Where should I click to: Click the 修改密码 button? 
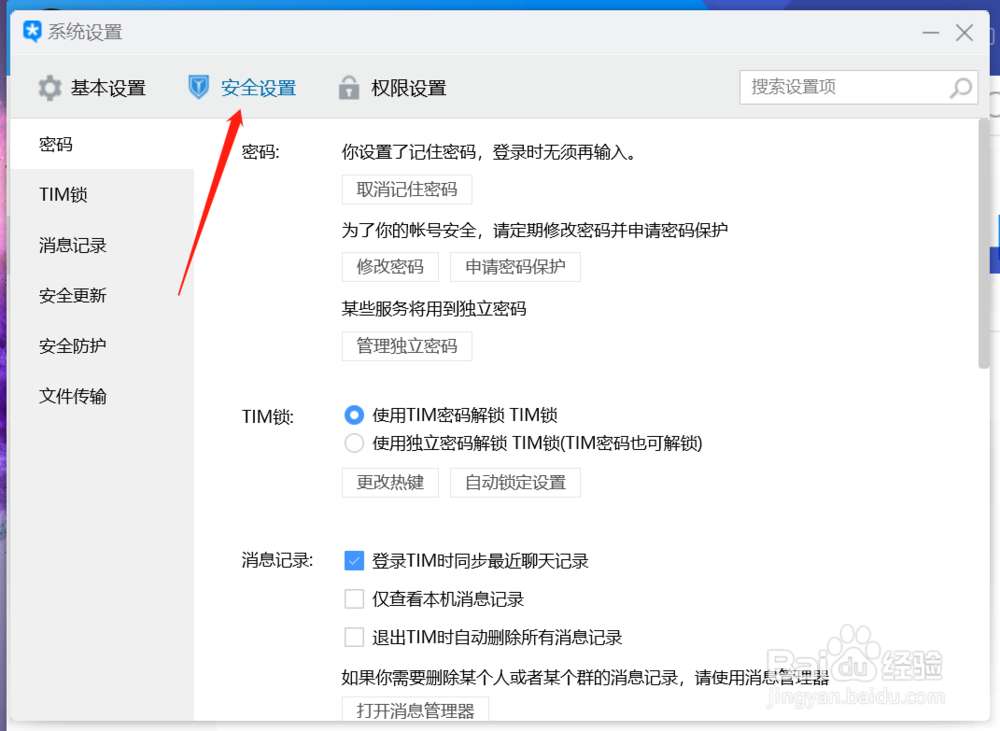[x=390, y=267]
